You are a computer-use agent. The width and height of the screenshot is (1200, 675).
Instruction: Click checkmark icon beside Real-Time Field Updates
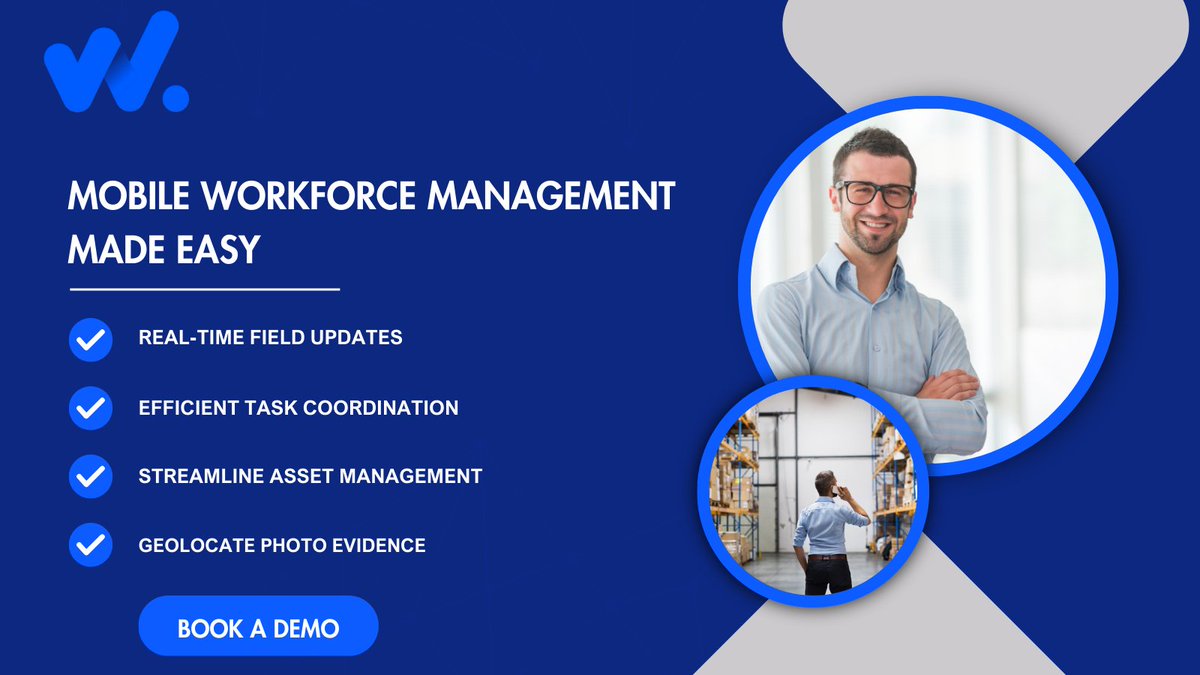(91, 339)
